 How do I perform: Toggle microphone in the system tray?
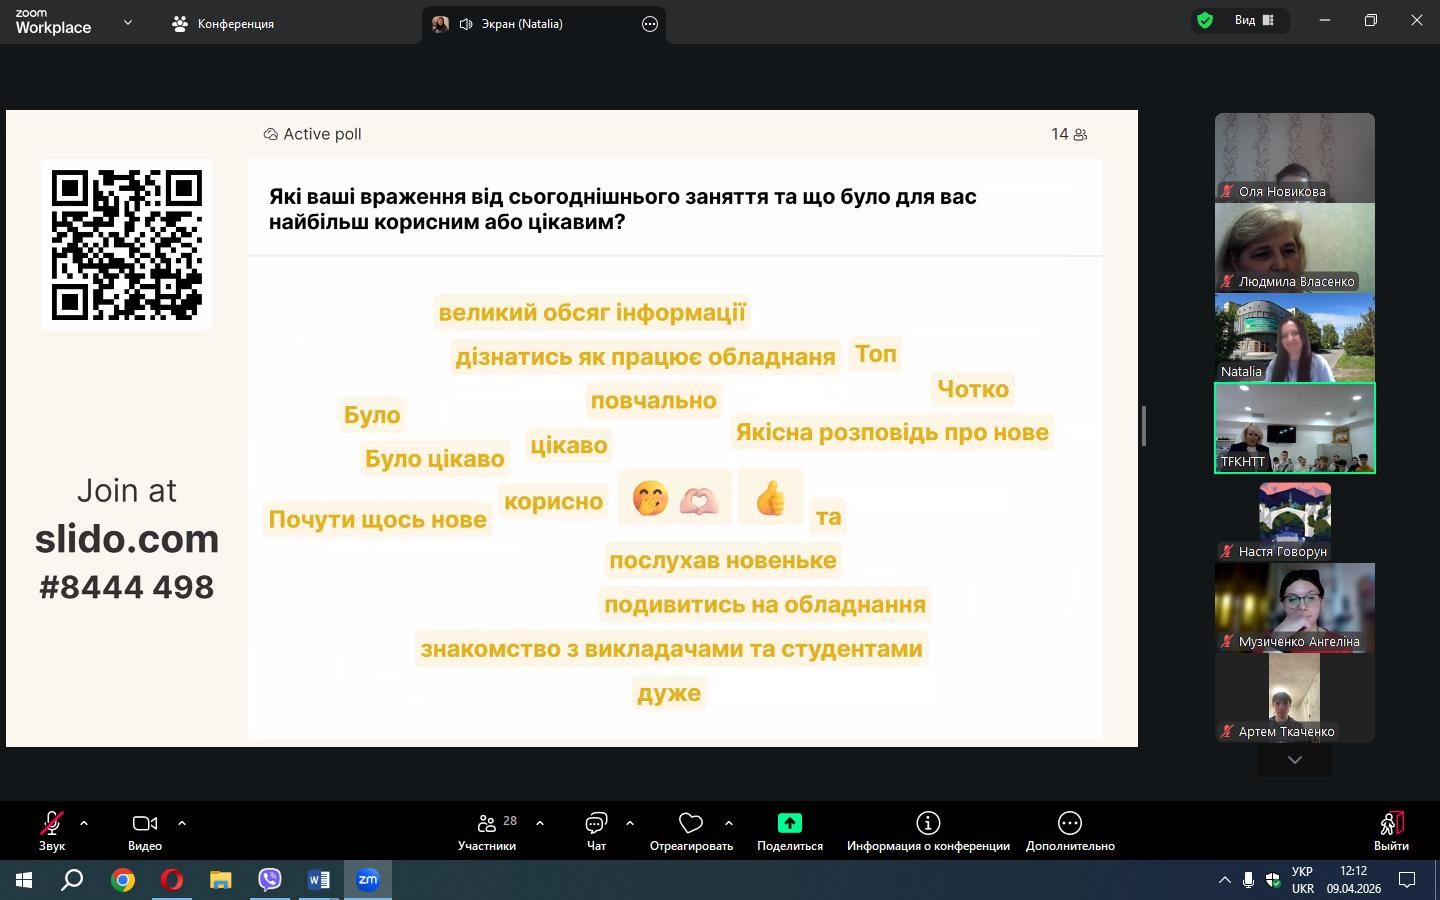[x=1248, y=880]
